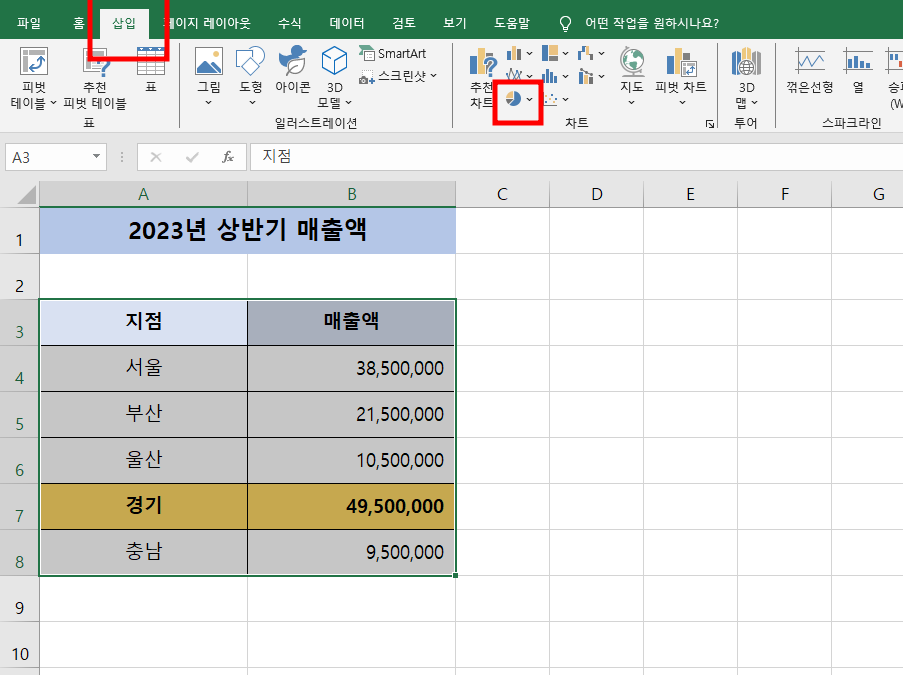Insert a 3D model (3D 모델)

point(335,78)
